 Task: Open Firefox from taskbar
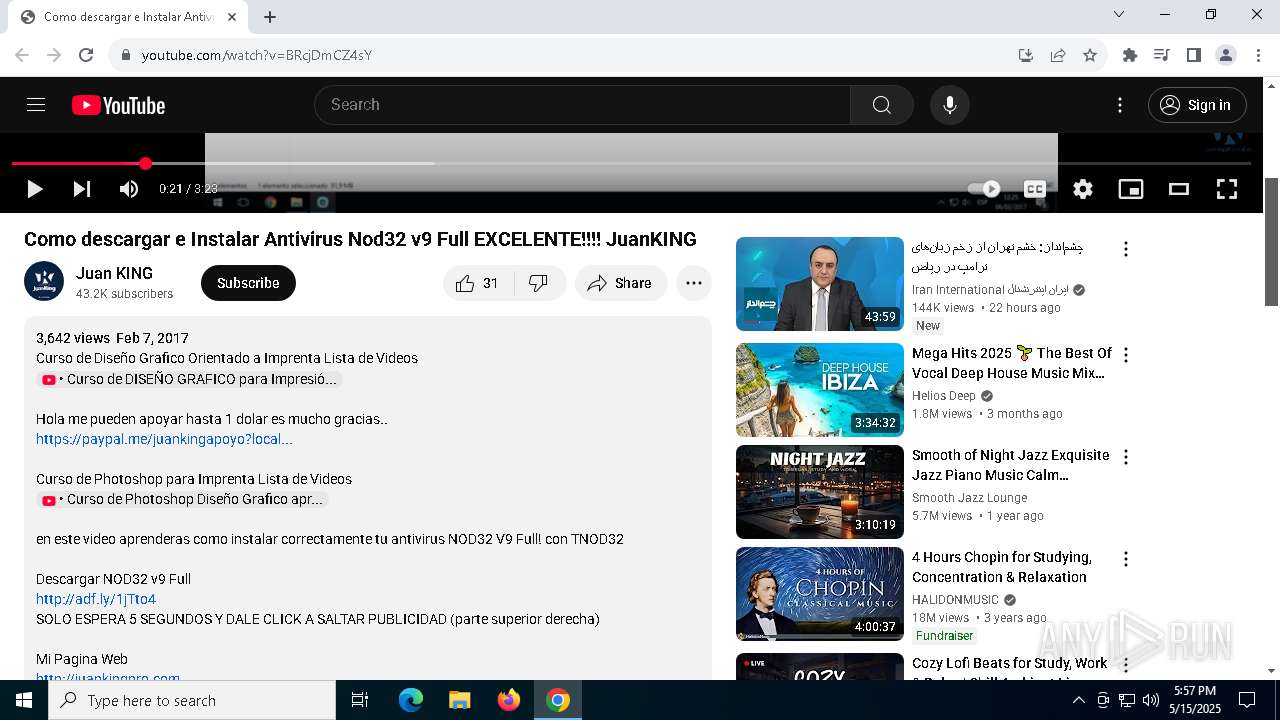pyautogui.click(x=509, y=700)
